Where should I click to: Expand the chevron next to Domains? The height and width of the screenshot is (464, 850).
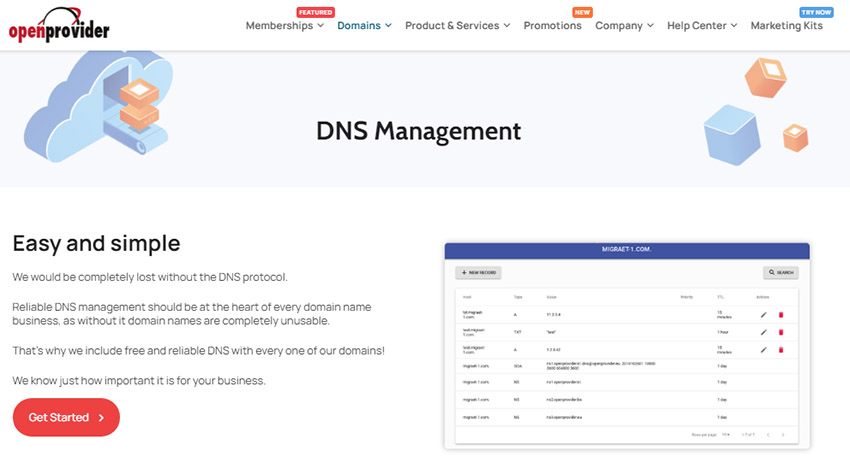coord(388,25)
